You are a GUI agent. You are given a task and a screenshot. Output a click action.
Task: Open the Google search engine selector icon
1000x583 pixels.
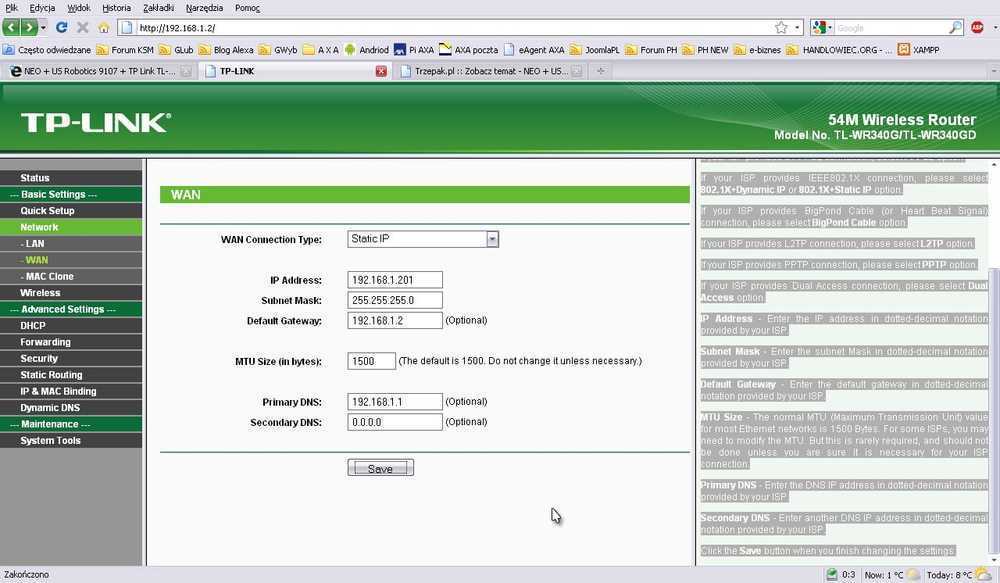pyautogui.click(x=821, y=27)
